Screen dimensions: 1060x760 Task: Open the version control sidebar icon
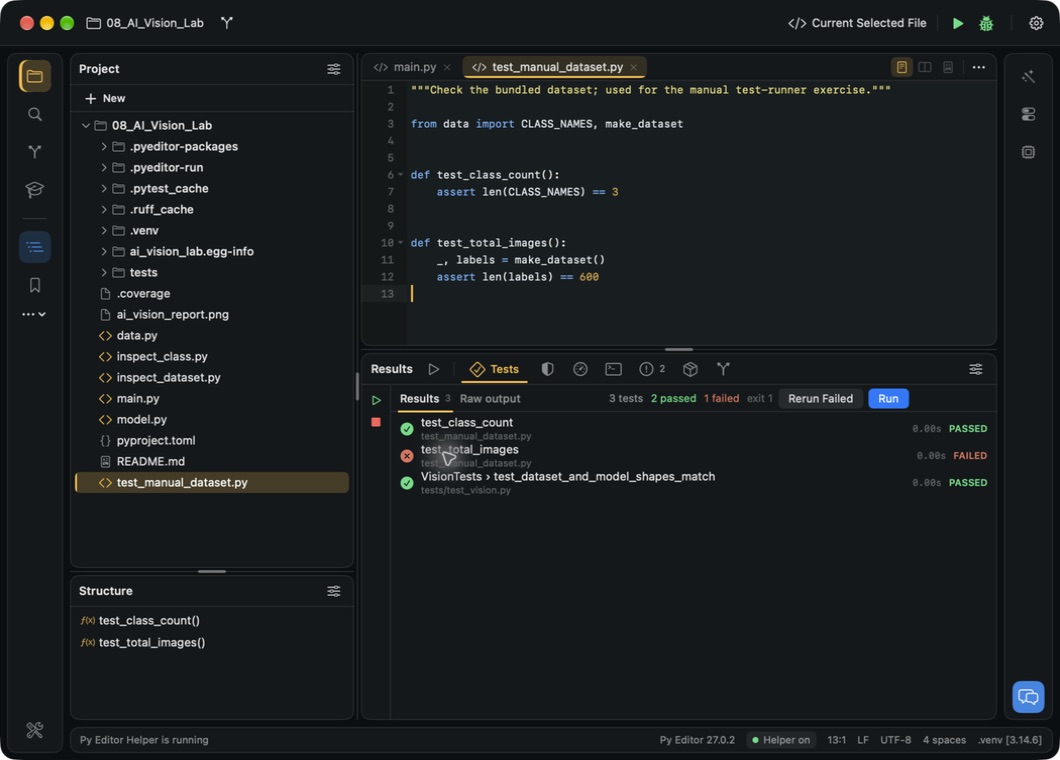[34, 151]
